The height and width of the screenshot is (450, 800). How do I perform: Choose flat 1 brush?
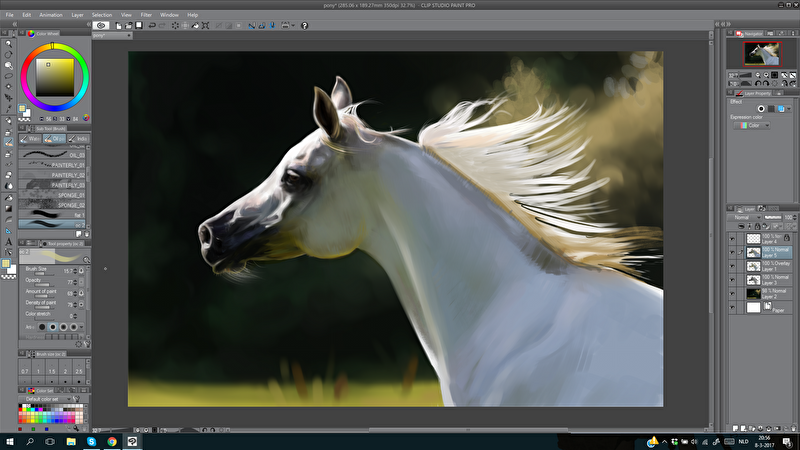[x=52, y=215]
